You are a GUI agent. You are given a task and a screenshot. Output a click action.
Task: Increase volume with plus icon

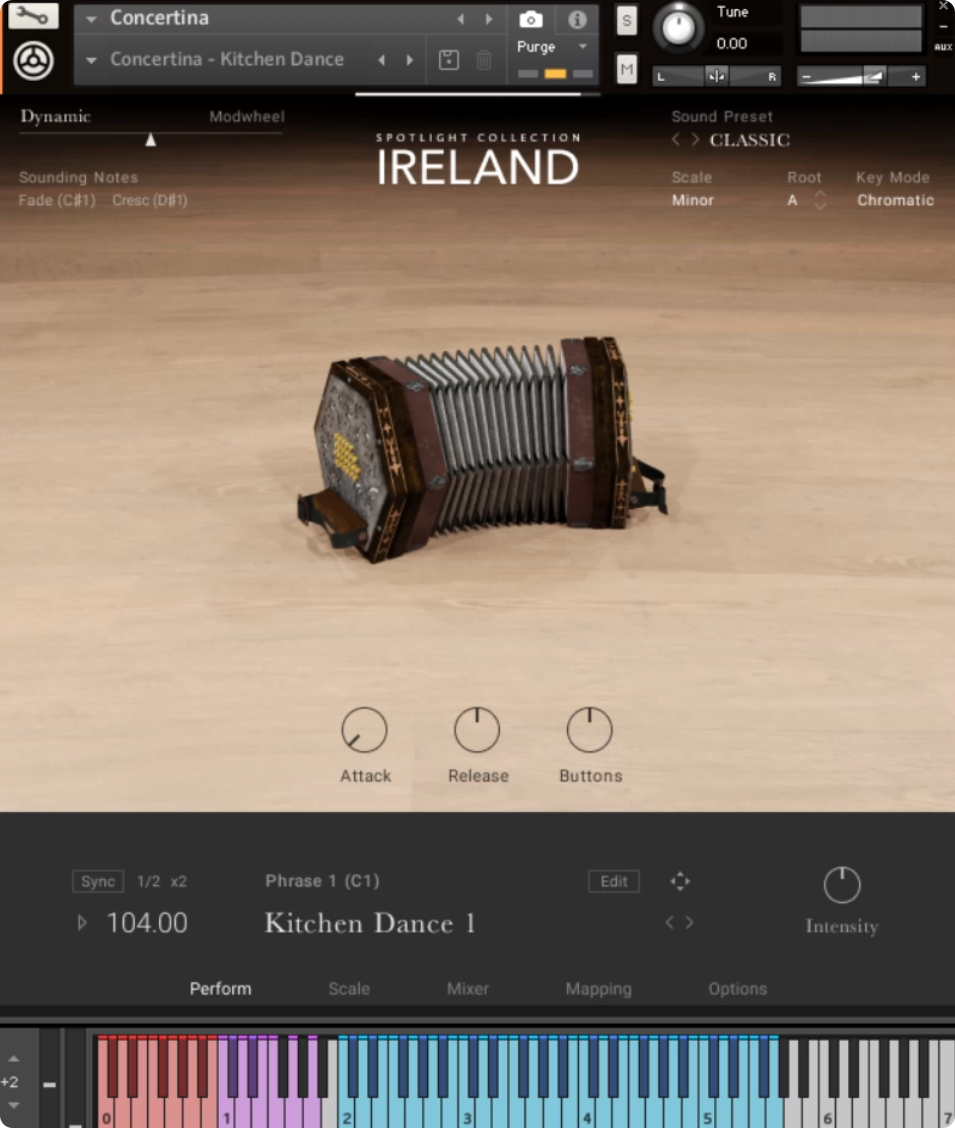point(915,76)
